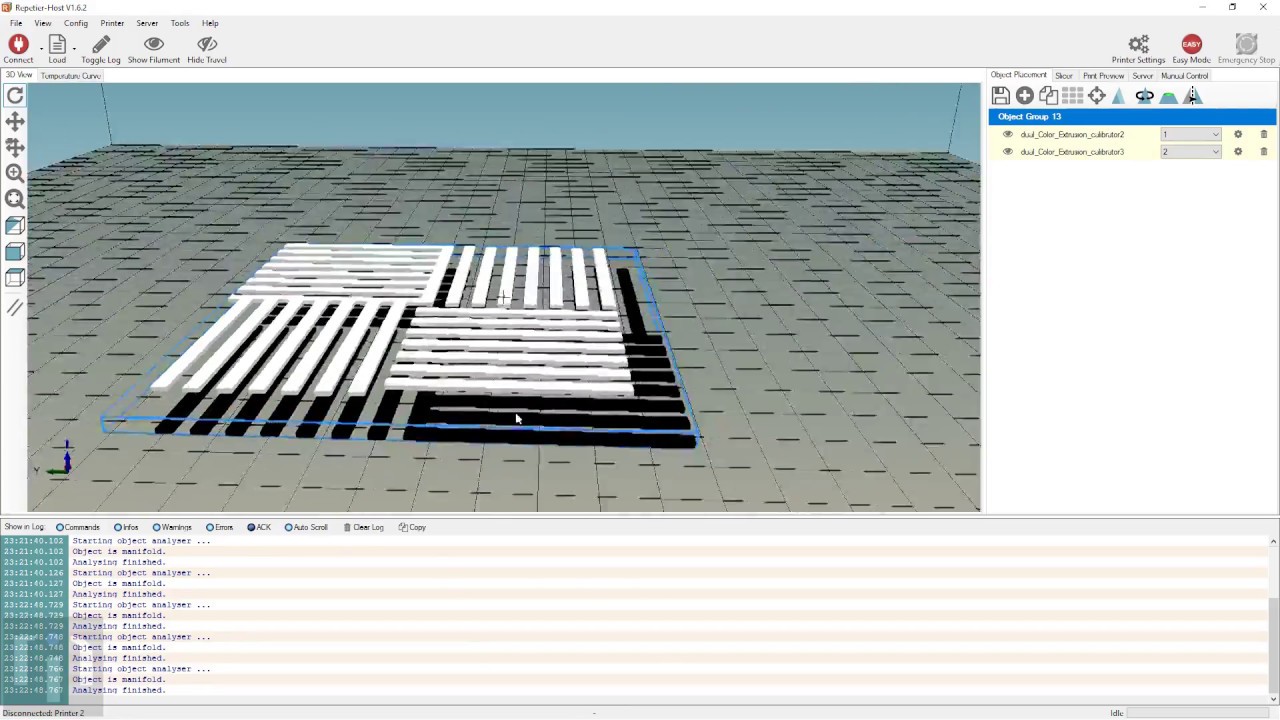Open the Printer menu
1280x720 pixels.
(112, 23)
